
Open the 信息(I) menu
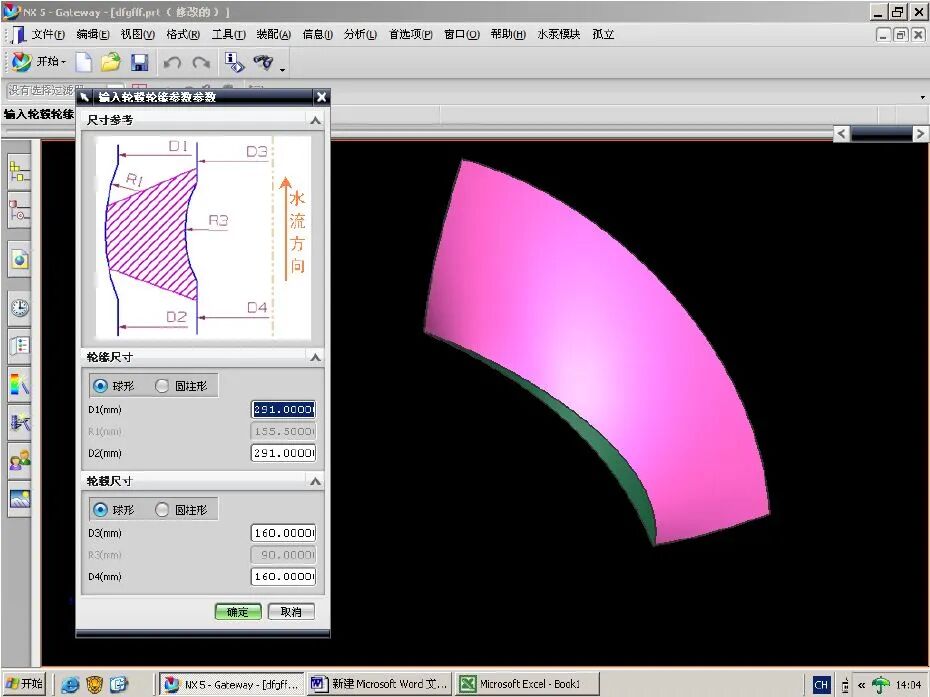click(317, 34)
